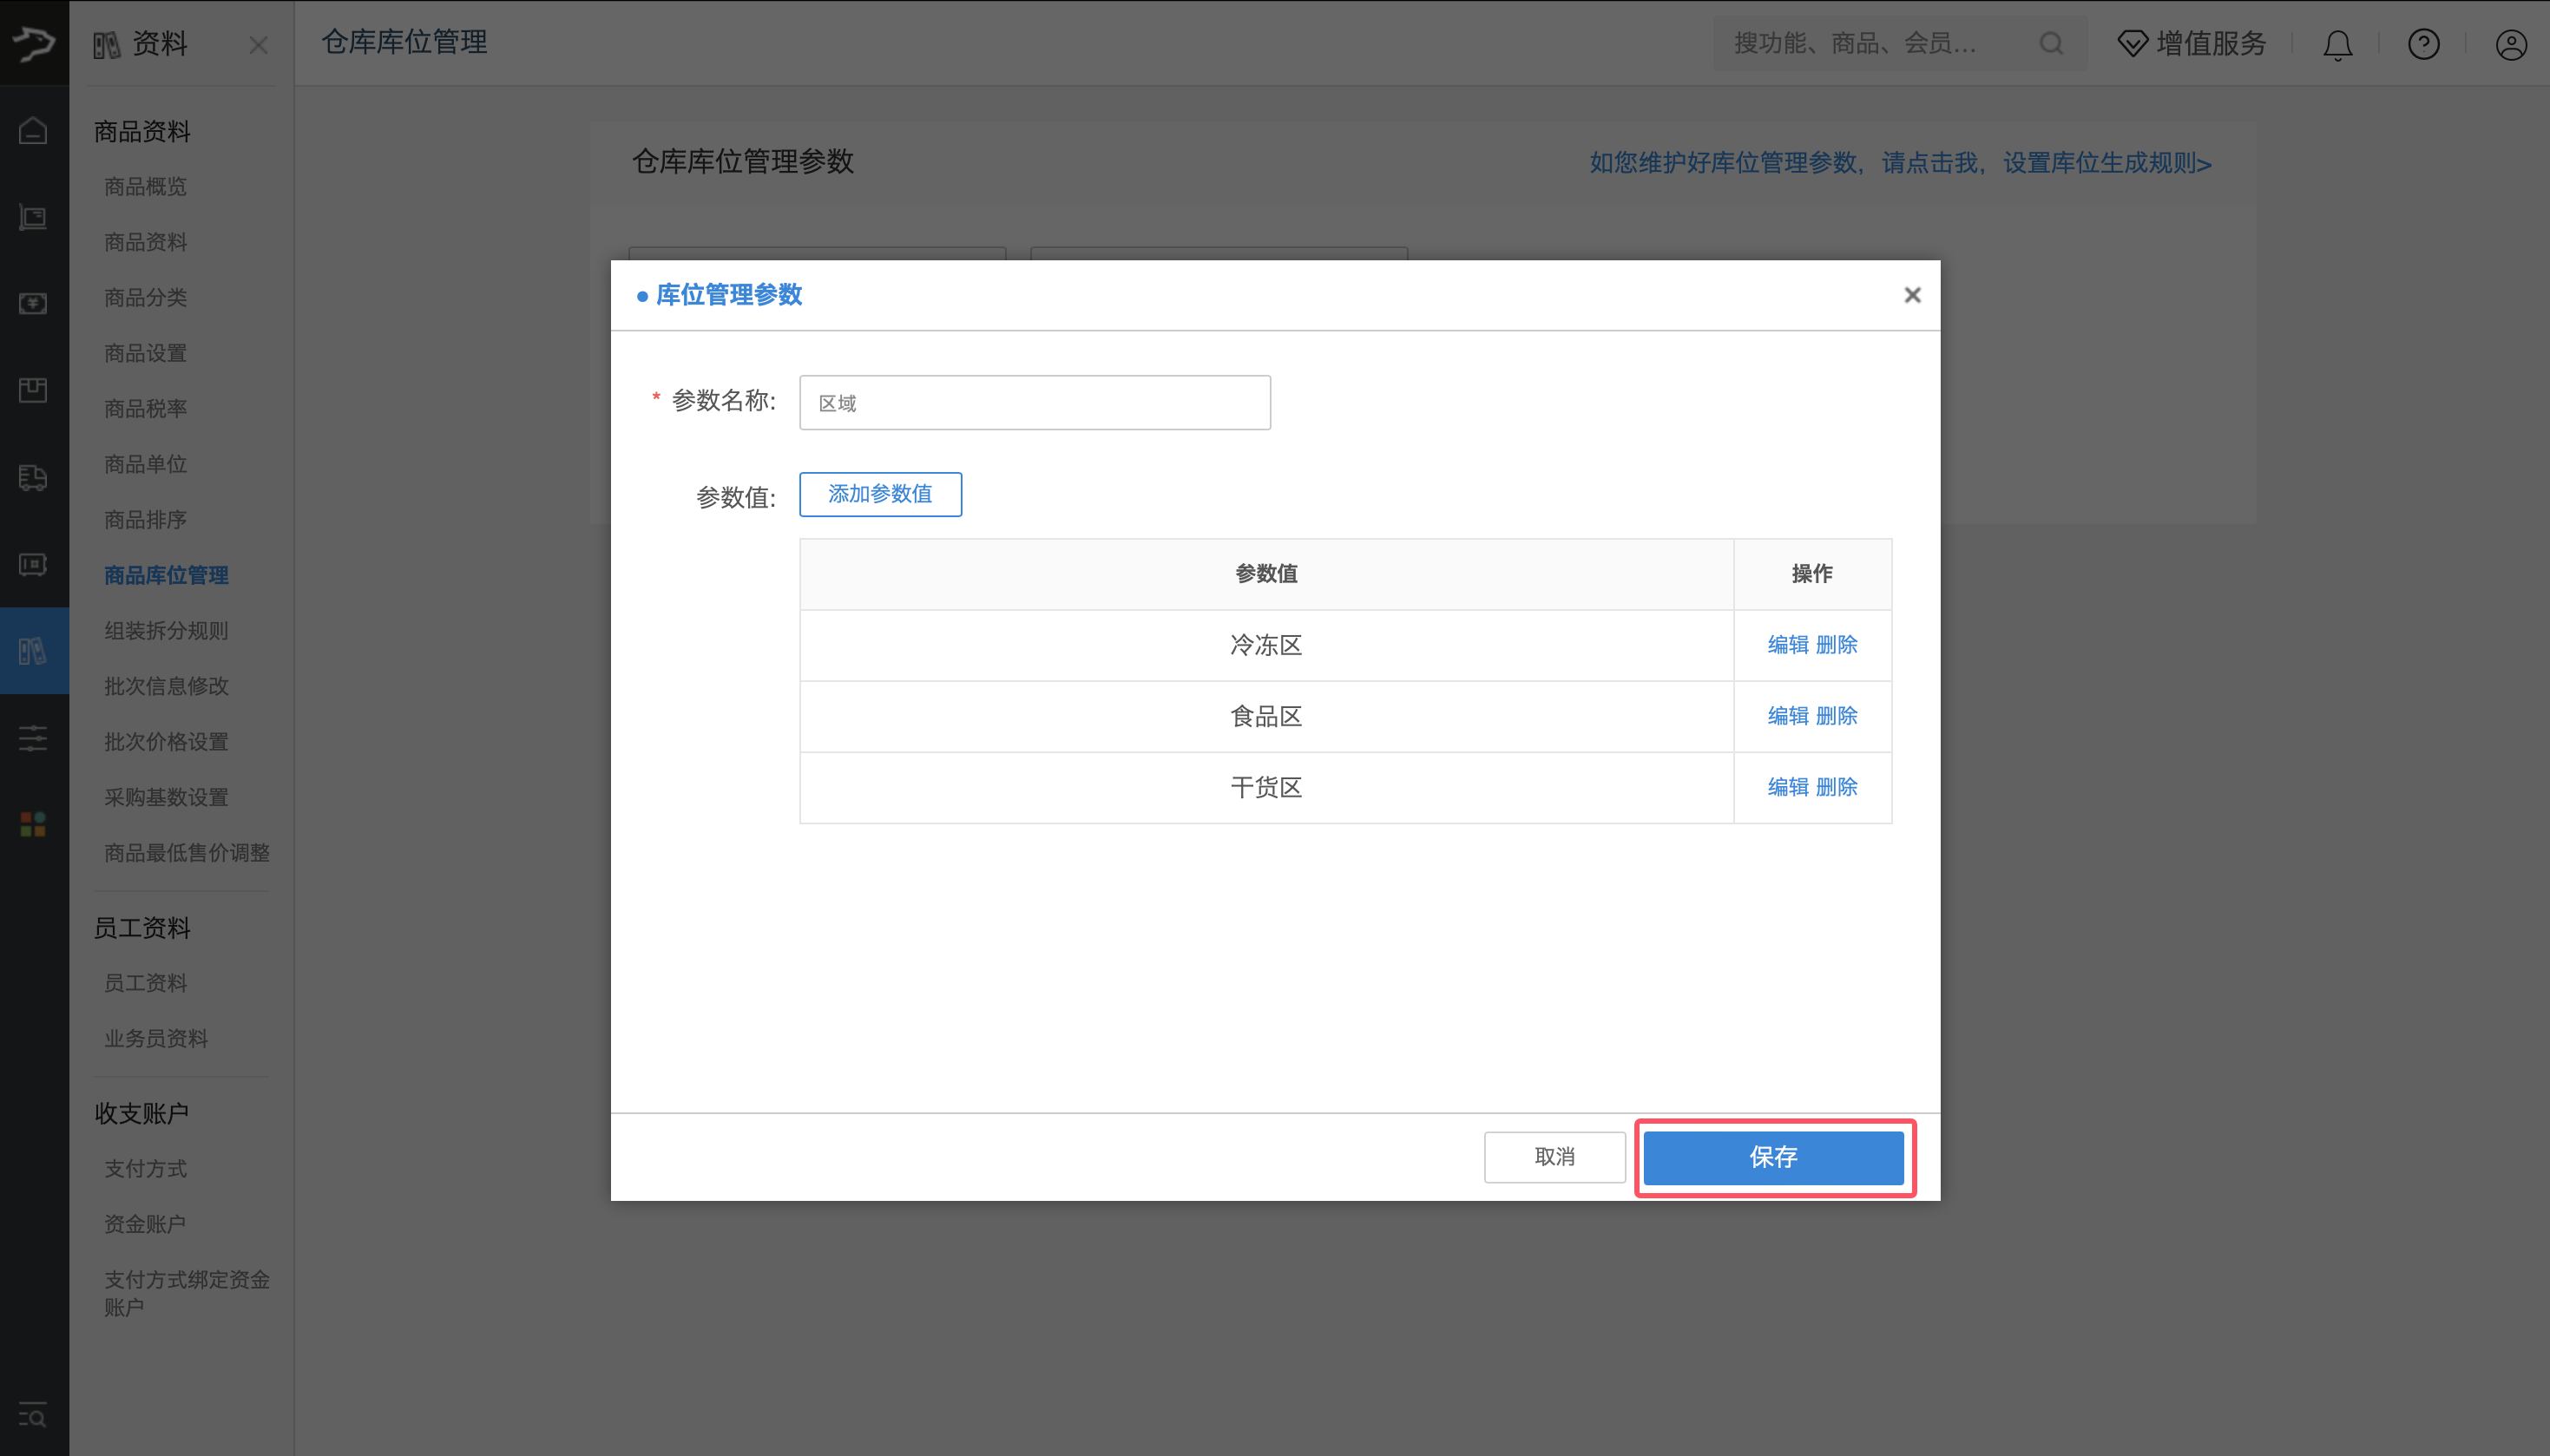This screenshot has width=2550, height=1456.
Task: Click inside the 参数名称 input field
Action: [1033, 401]
